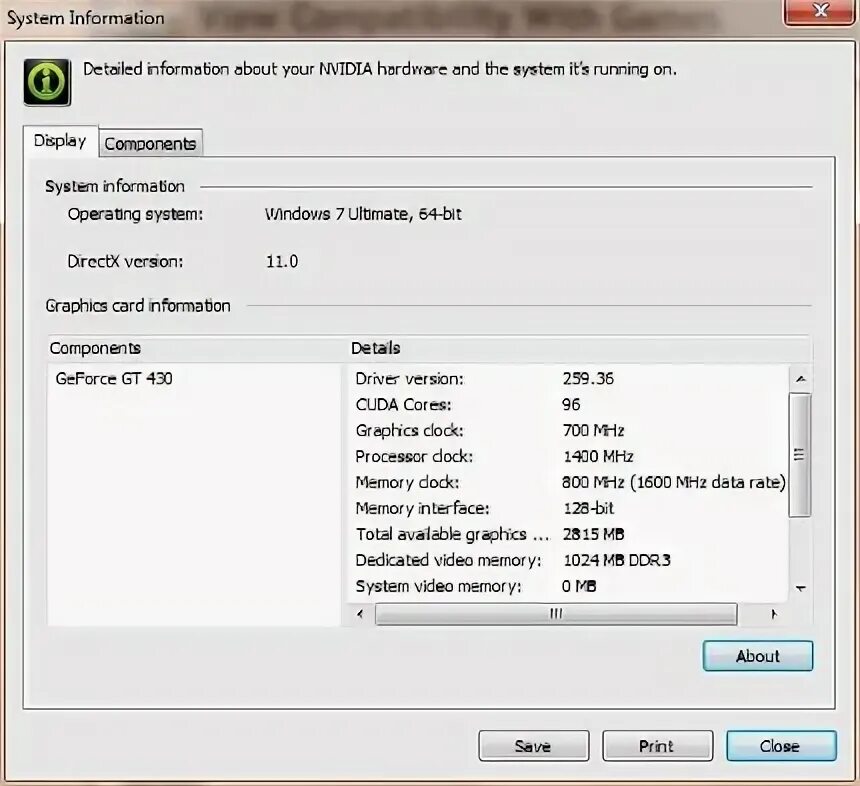The width and height of the screenshot is (860, 786).
Task: Click the Graphics clock: label
Action: coord(409,431)
